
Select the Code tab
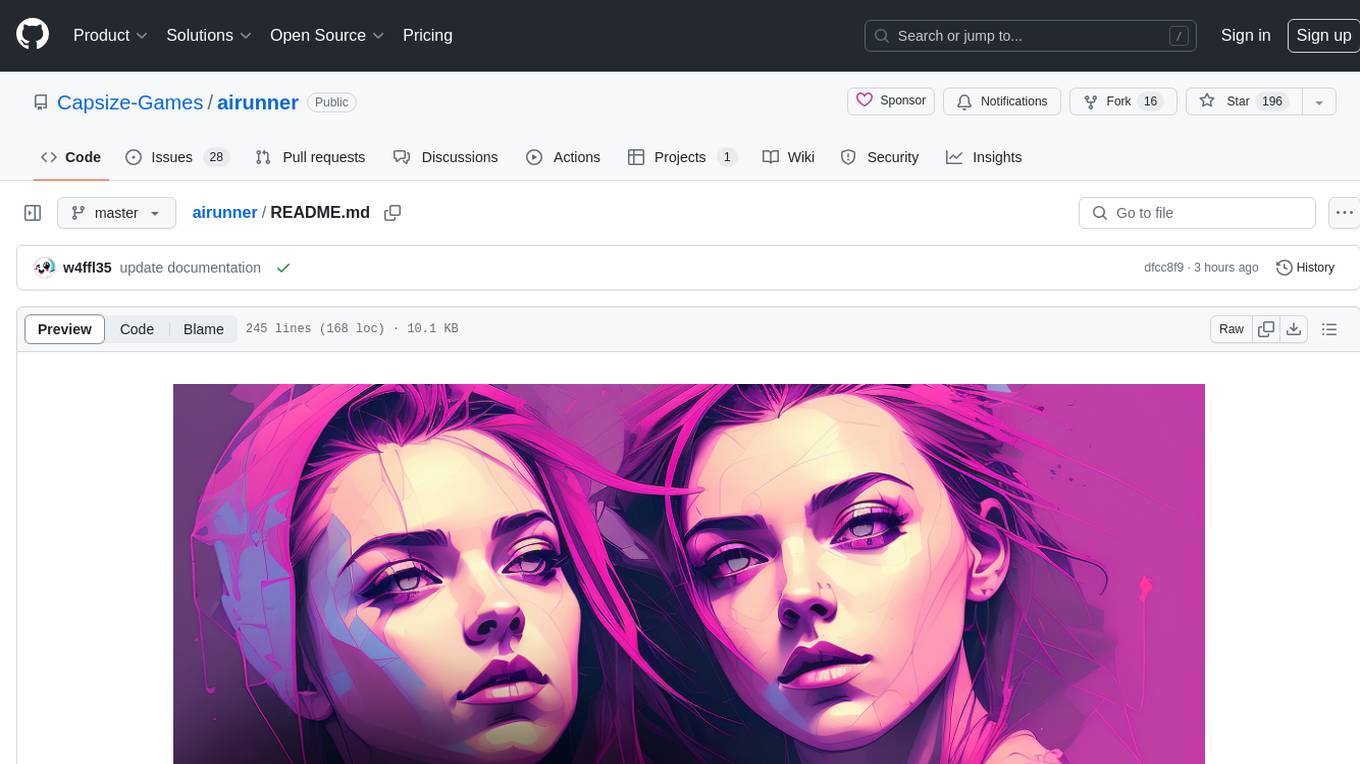click(x=71, y=157)
